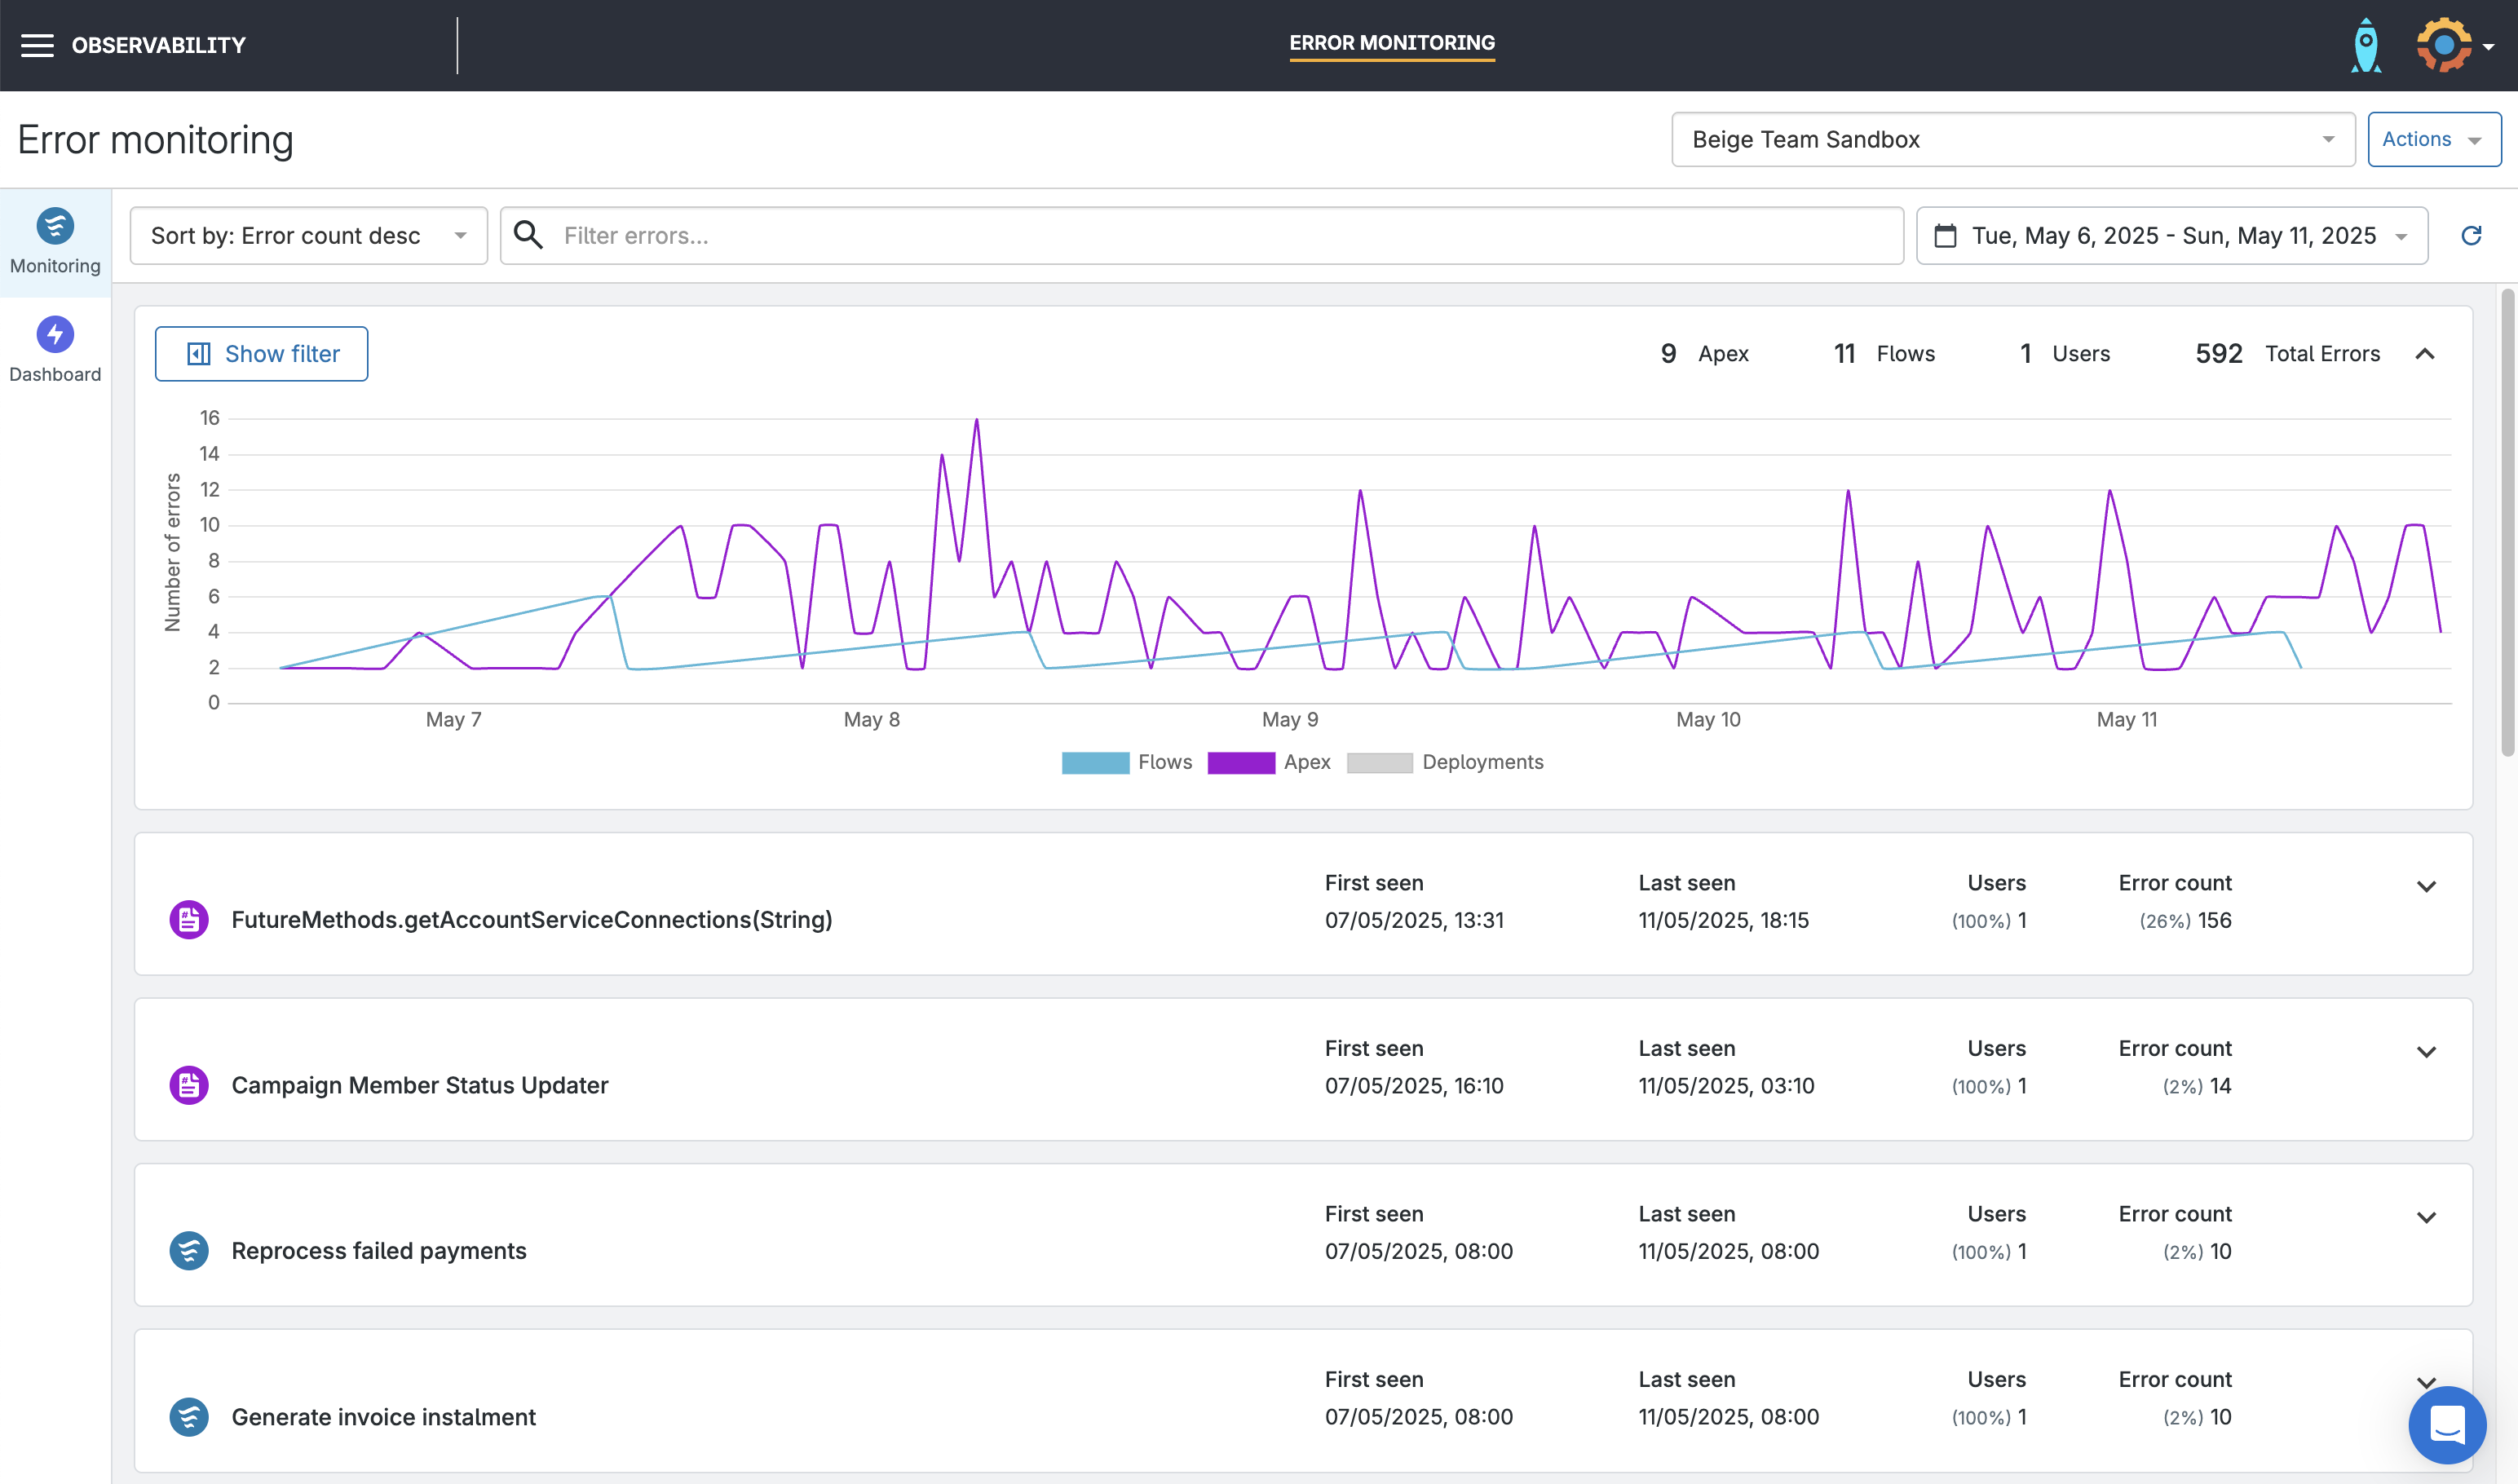
Task: Click the rocket icon in header
Action: pyautogui.click(x=2365, y=45)
